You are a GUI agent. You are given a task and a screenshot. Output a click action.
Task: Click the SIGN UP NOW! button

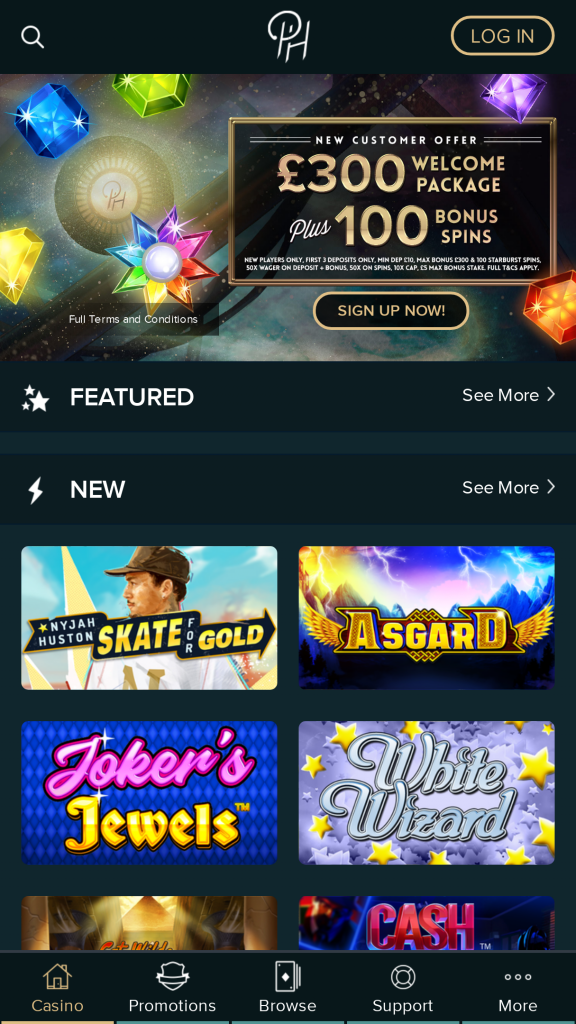point(391,310)
